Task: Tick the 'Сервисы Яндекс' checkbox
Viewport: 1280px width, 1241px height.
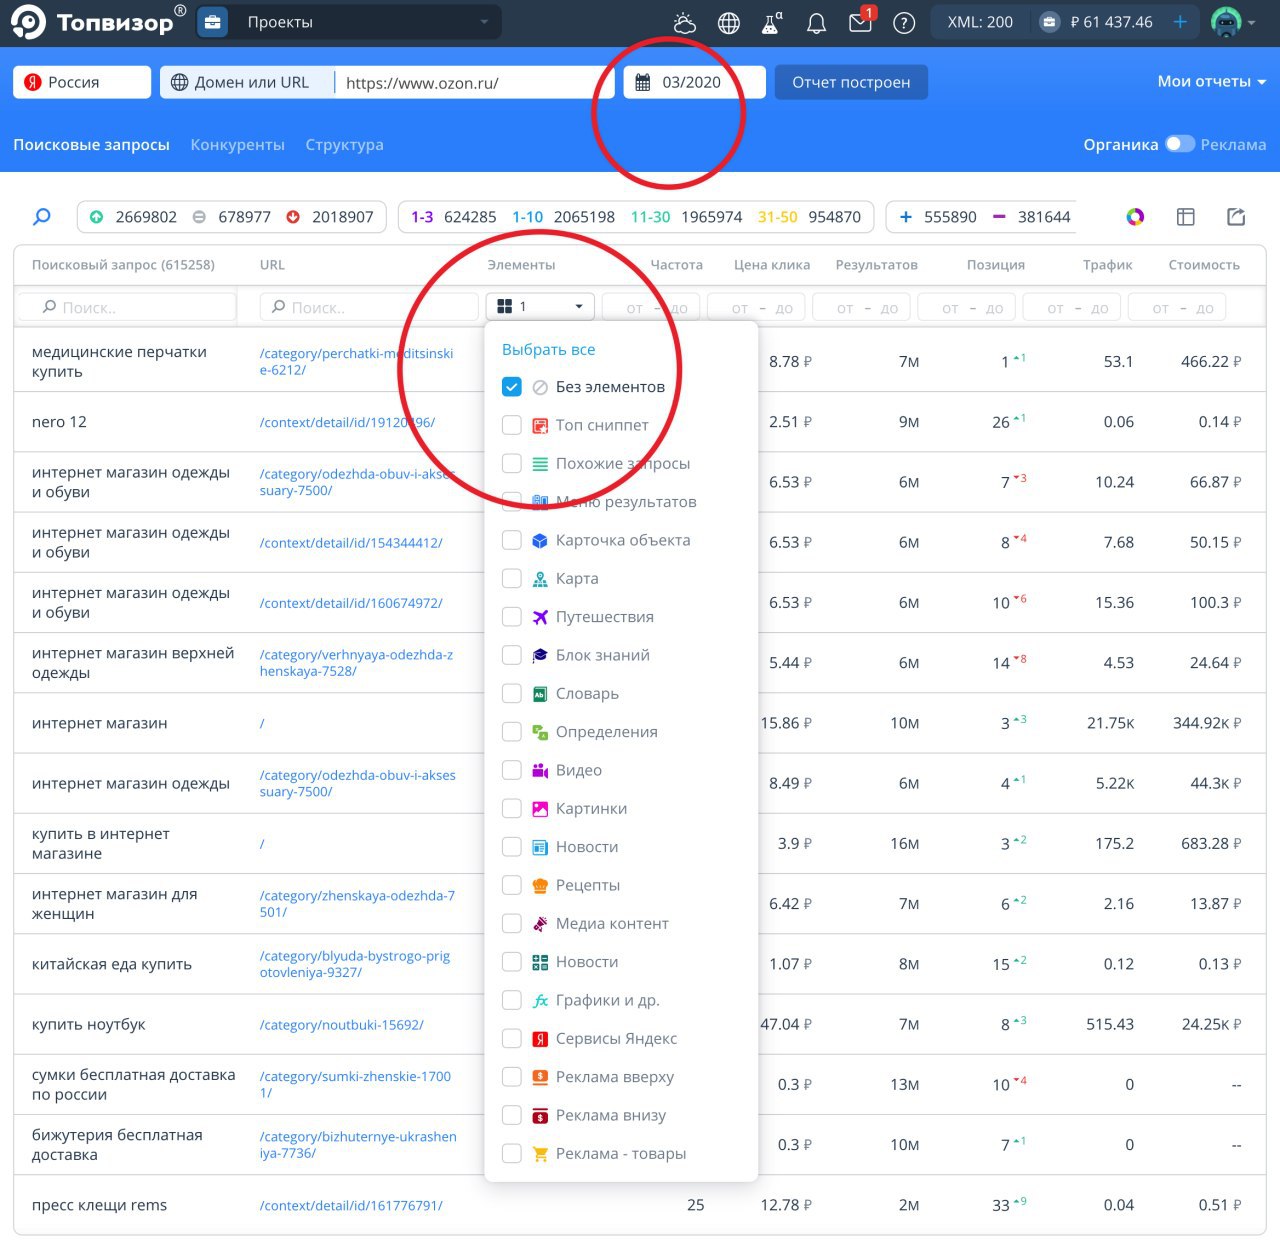Action: [511, 1038]
